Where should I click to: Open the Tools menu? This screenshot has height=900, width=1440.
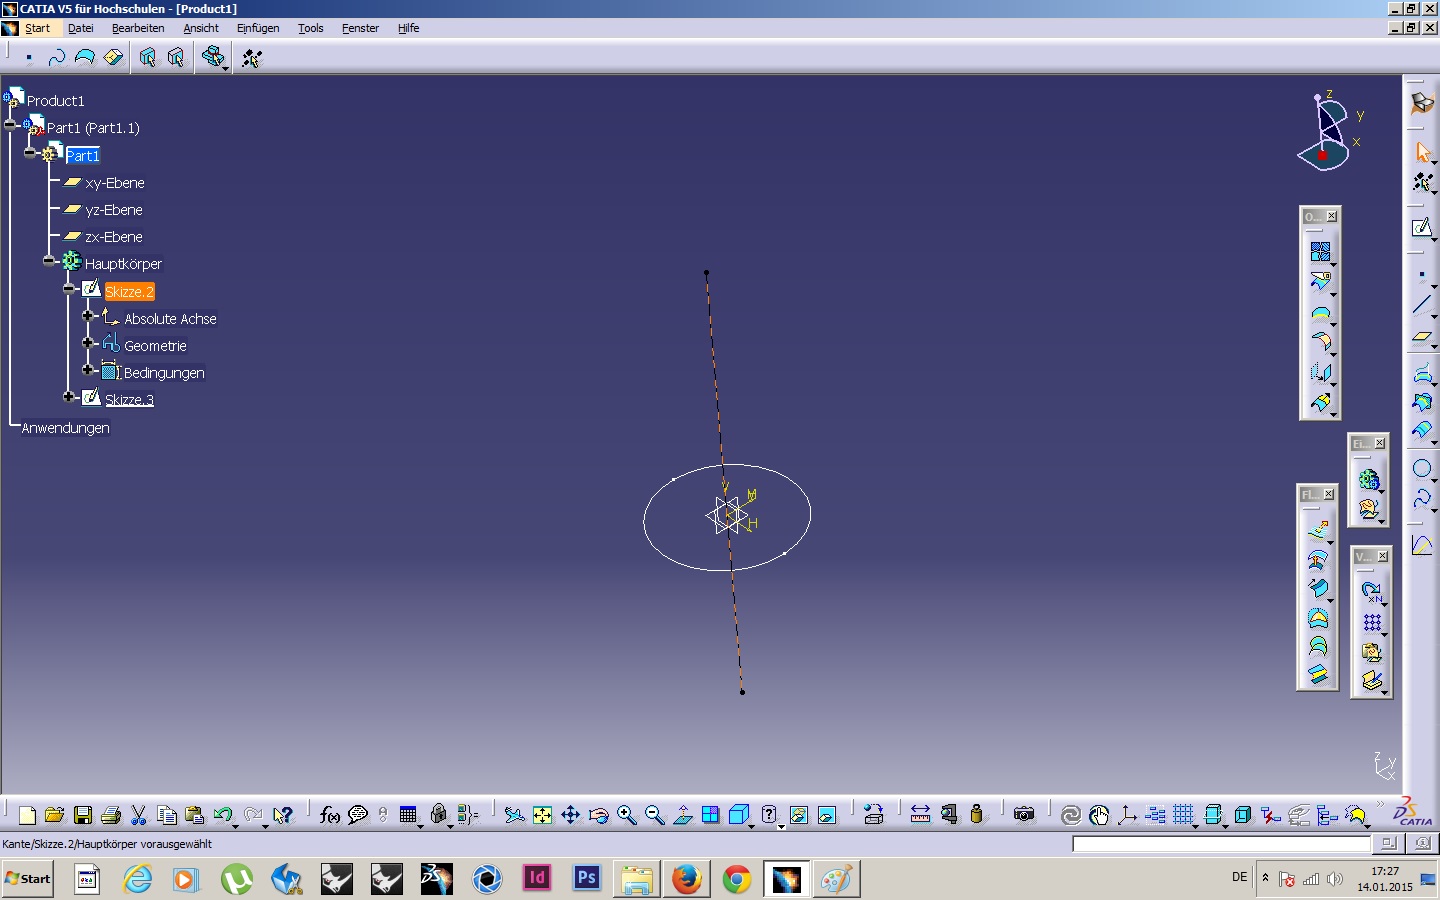[311, 28]
